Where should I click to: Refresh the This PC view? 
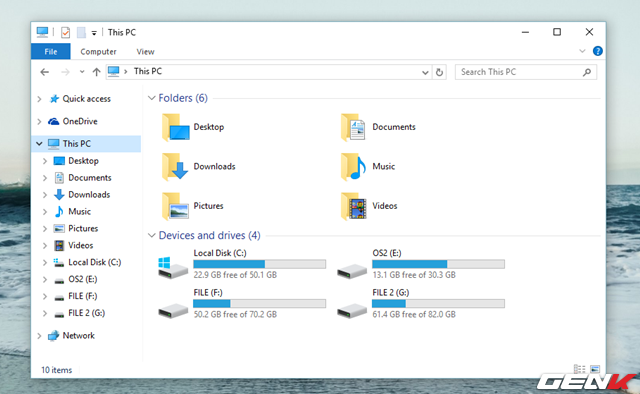[x=439, y=72]
